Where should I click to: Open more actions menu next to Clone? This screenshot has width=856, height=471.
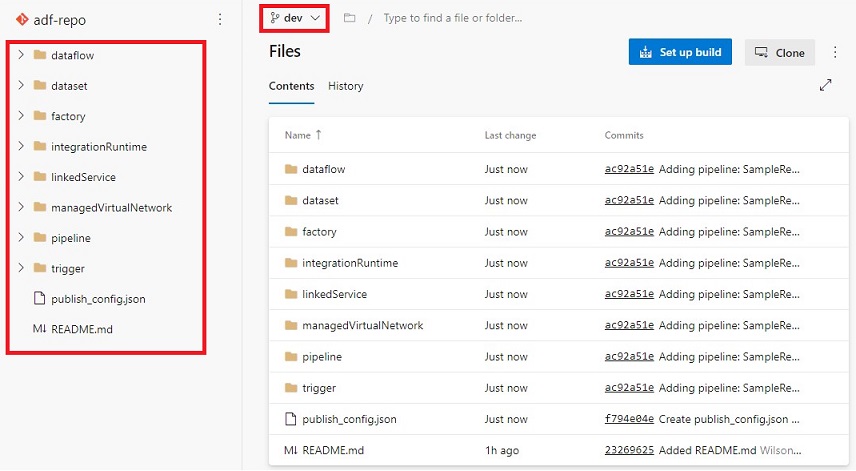pyautogui.click(x=835, y=52)
